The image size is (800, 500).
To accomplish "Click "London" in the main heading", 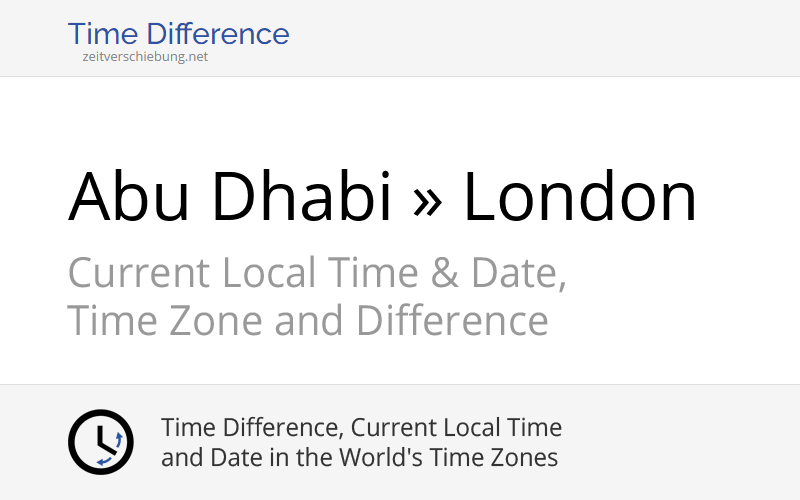I will tap(579, 197).
